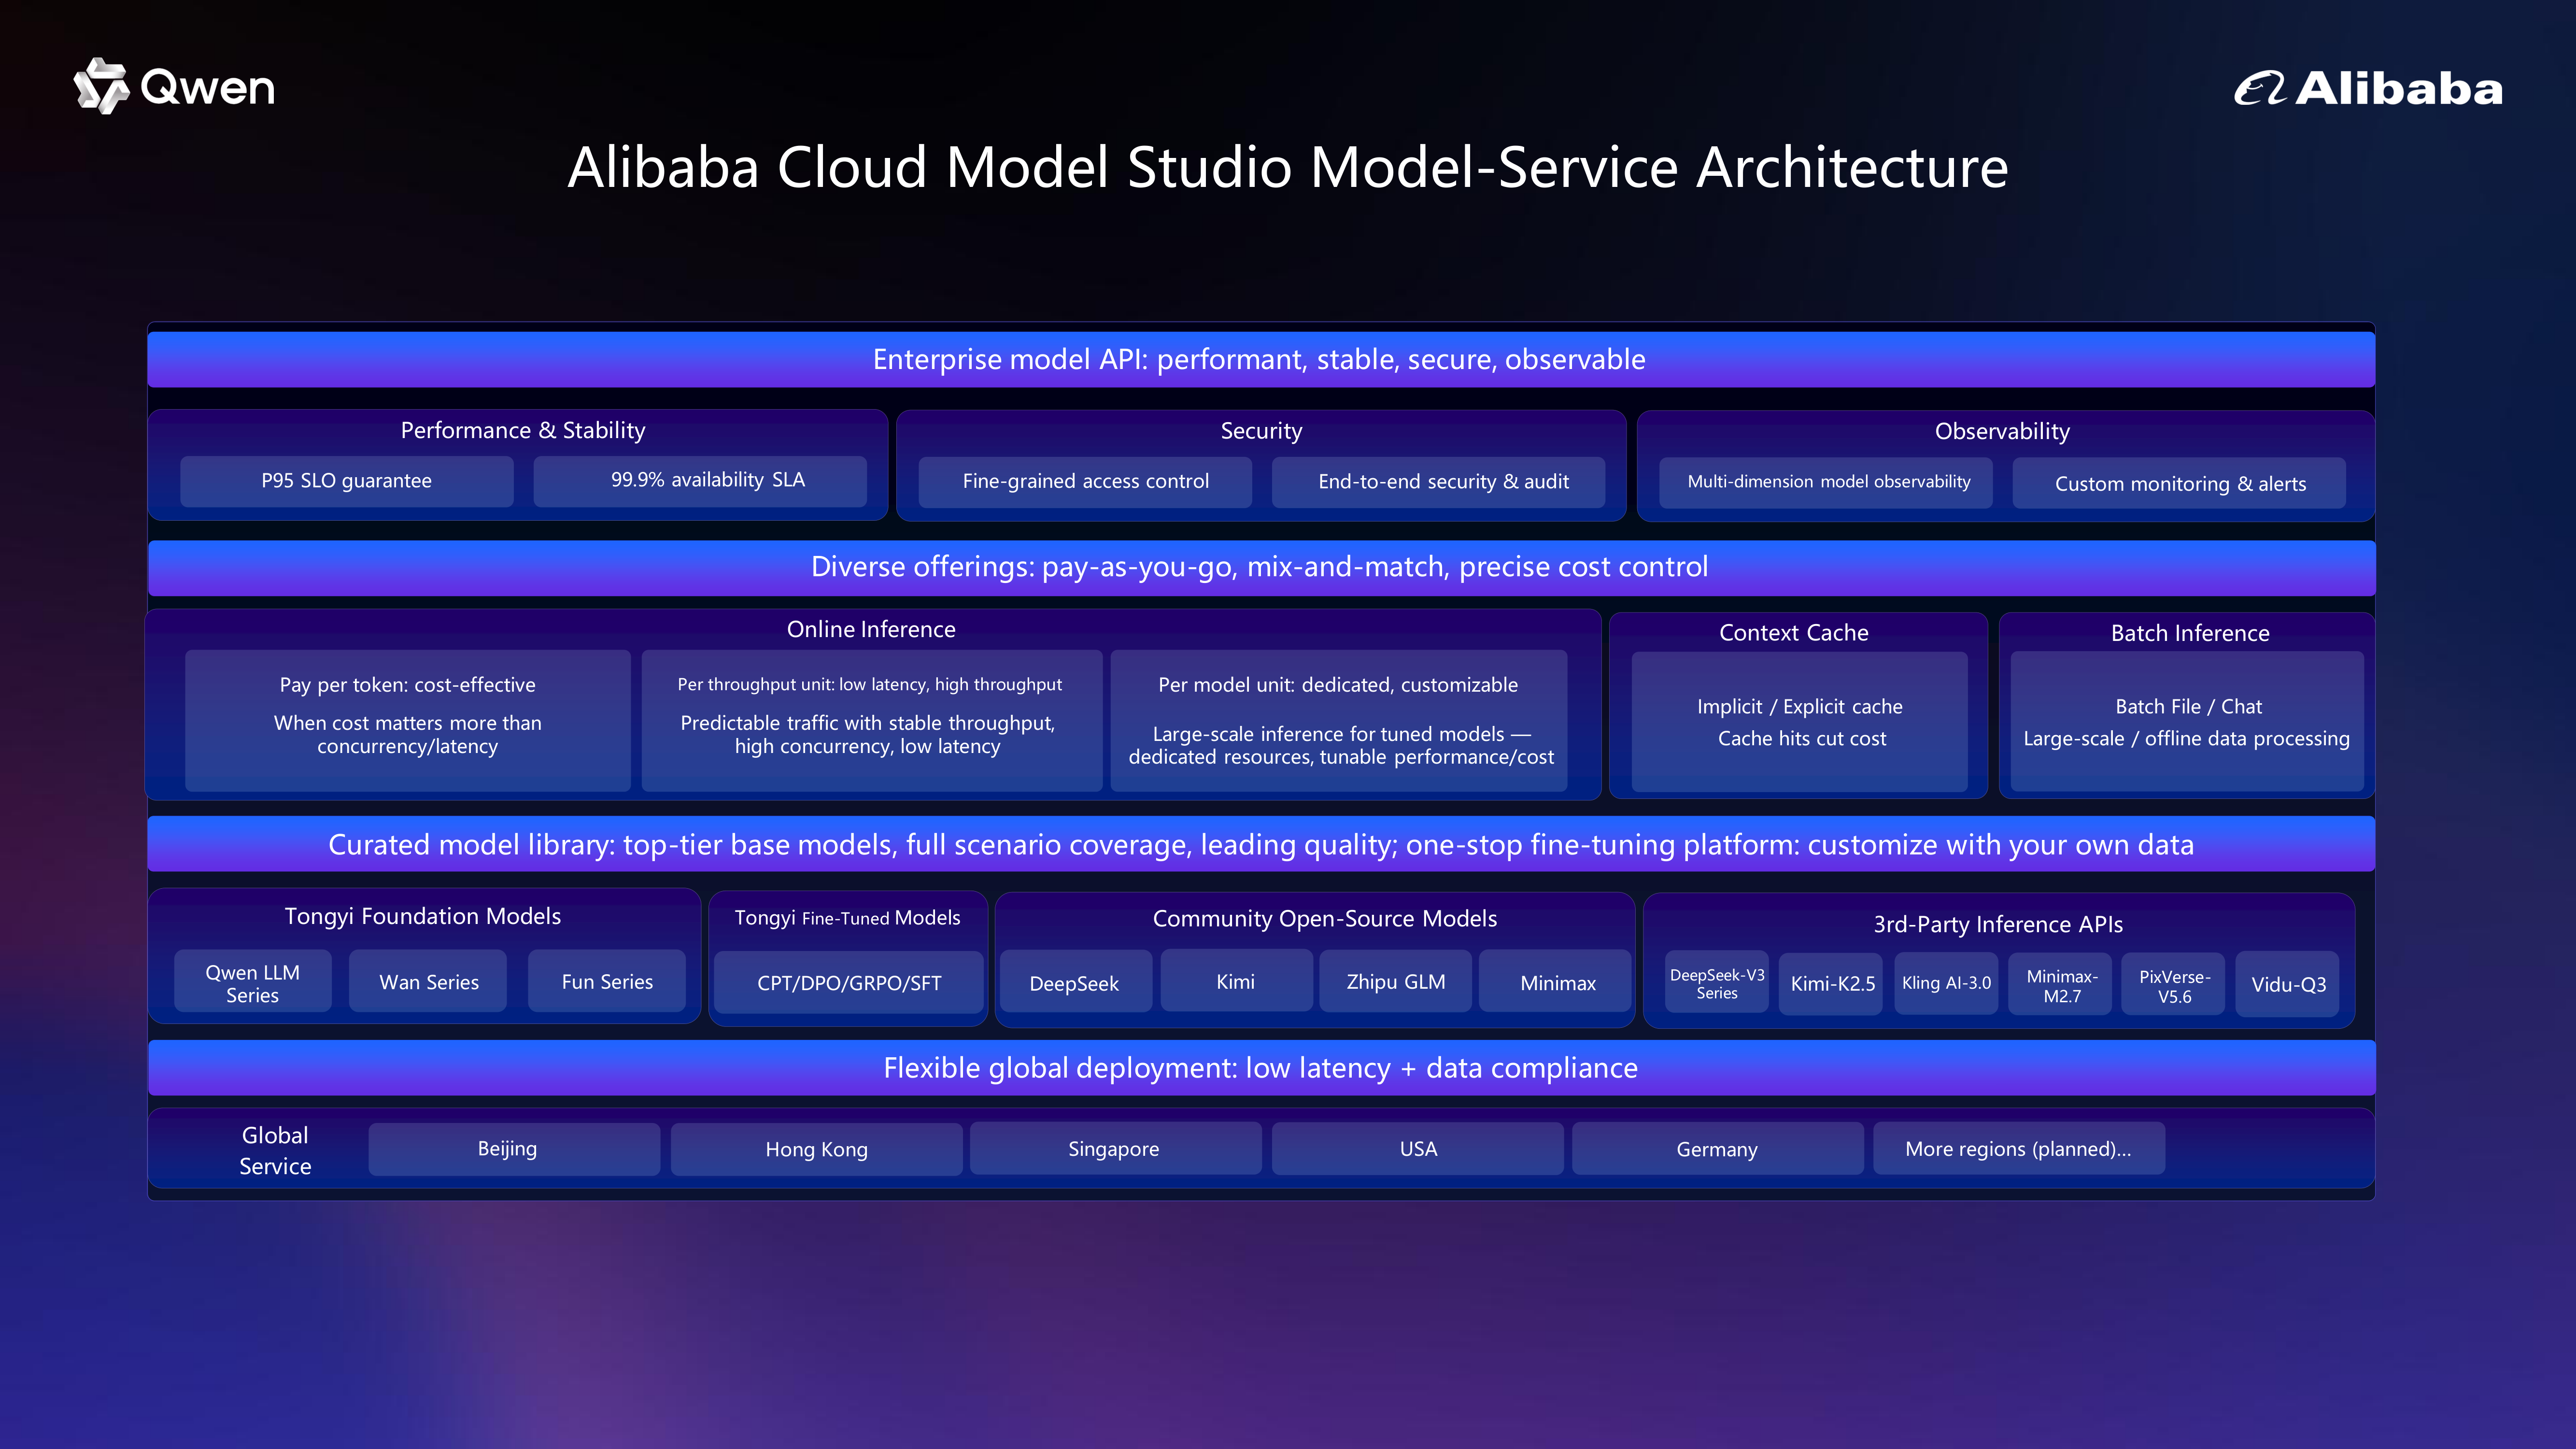
Task: Select the "Beijing" region box
Action: point(514,1149)
